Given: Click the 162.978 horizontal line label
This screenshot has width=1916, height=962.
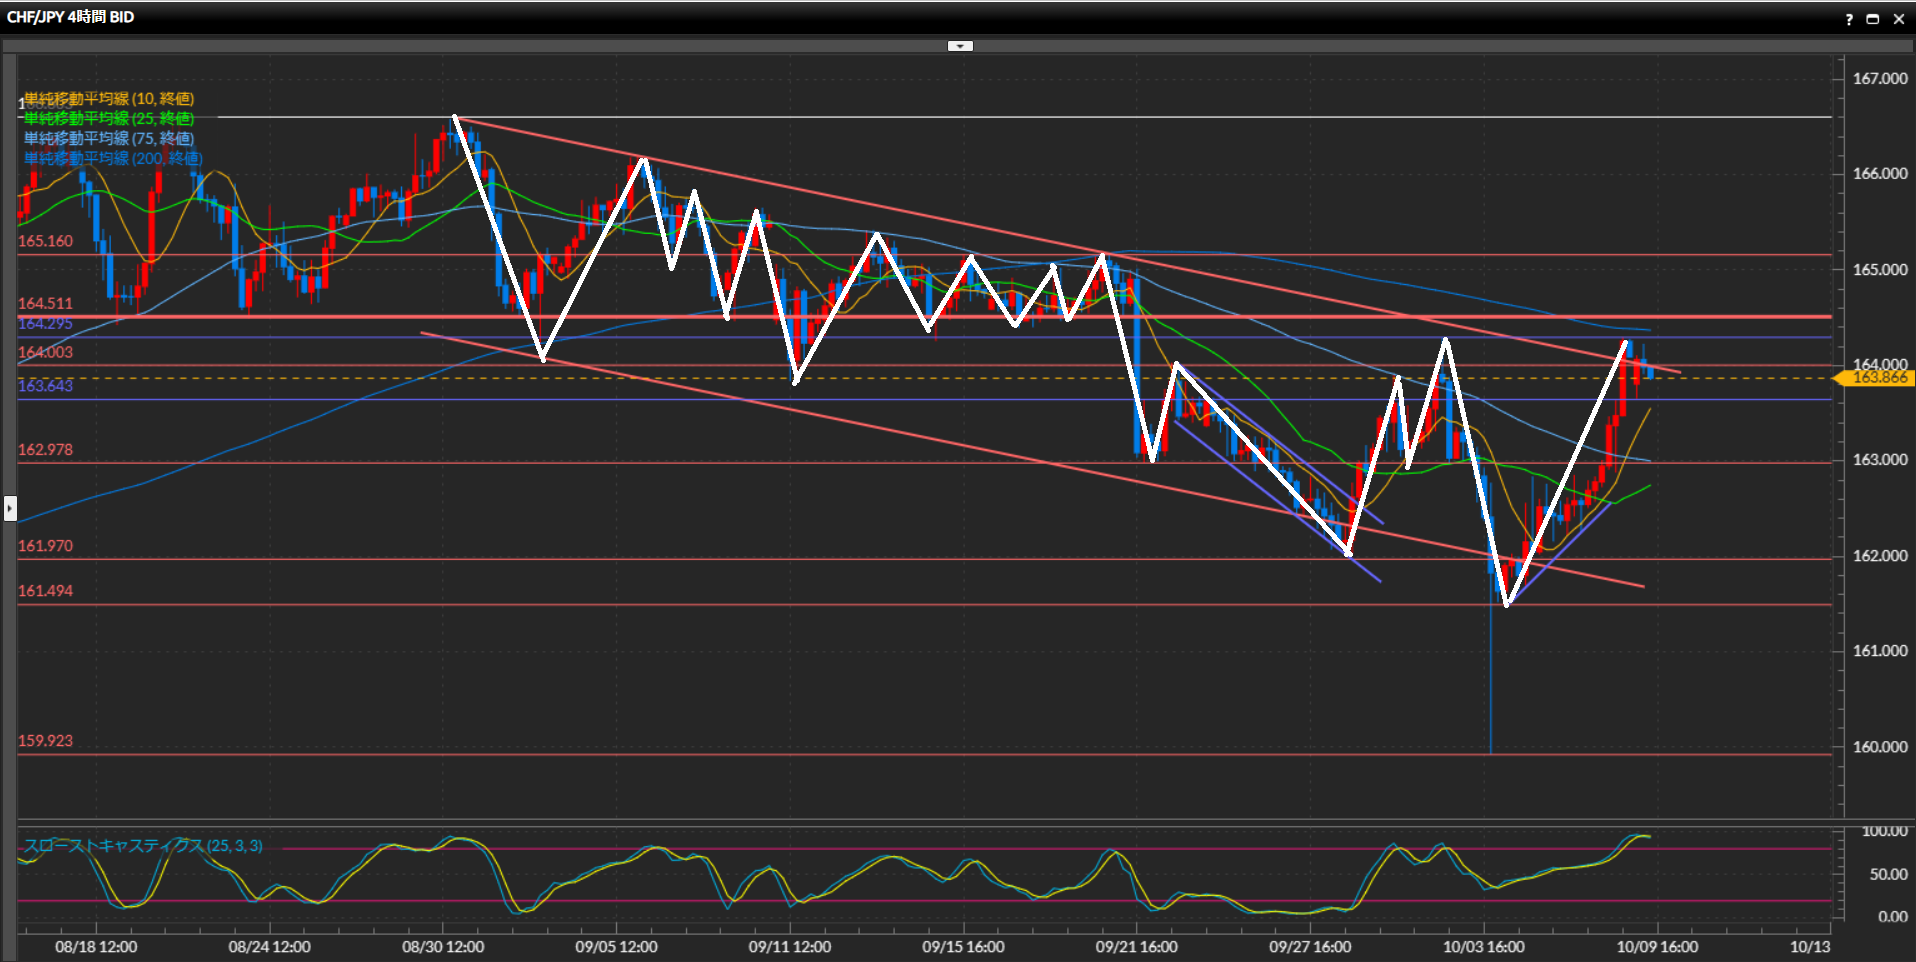Looking at the screenshot, I should point(46,450).
